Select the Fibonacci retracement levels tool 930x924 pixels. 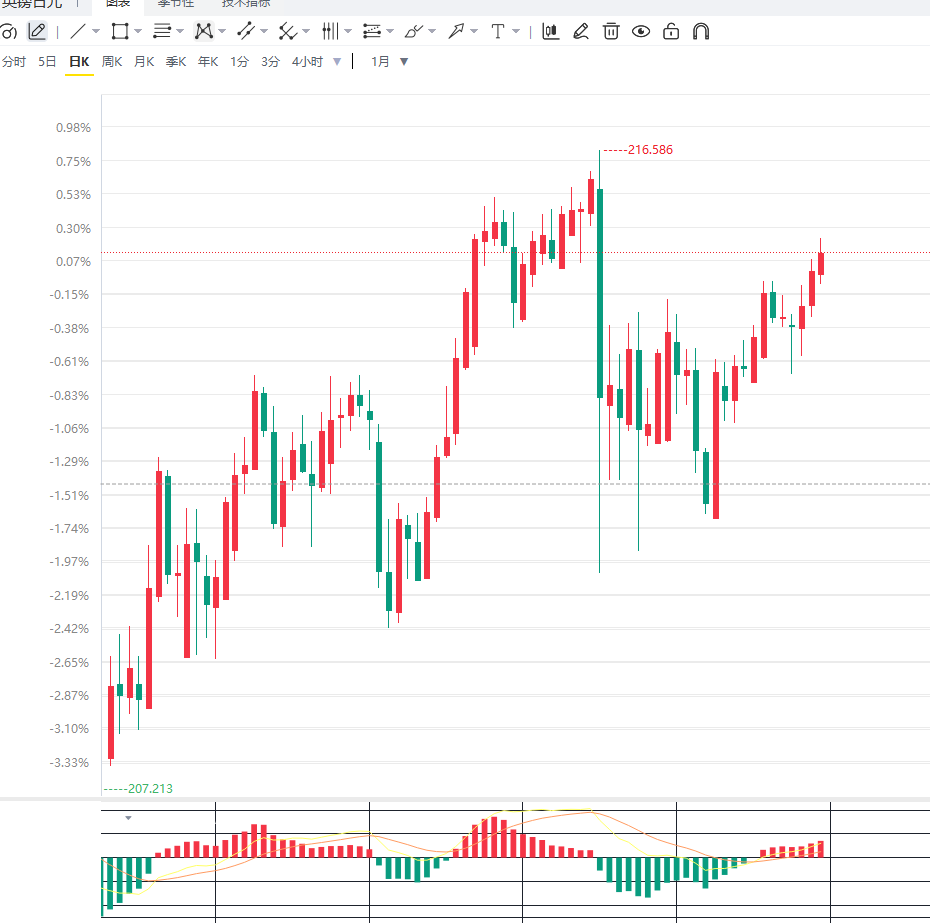[x=372, y=31]
